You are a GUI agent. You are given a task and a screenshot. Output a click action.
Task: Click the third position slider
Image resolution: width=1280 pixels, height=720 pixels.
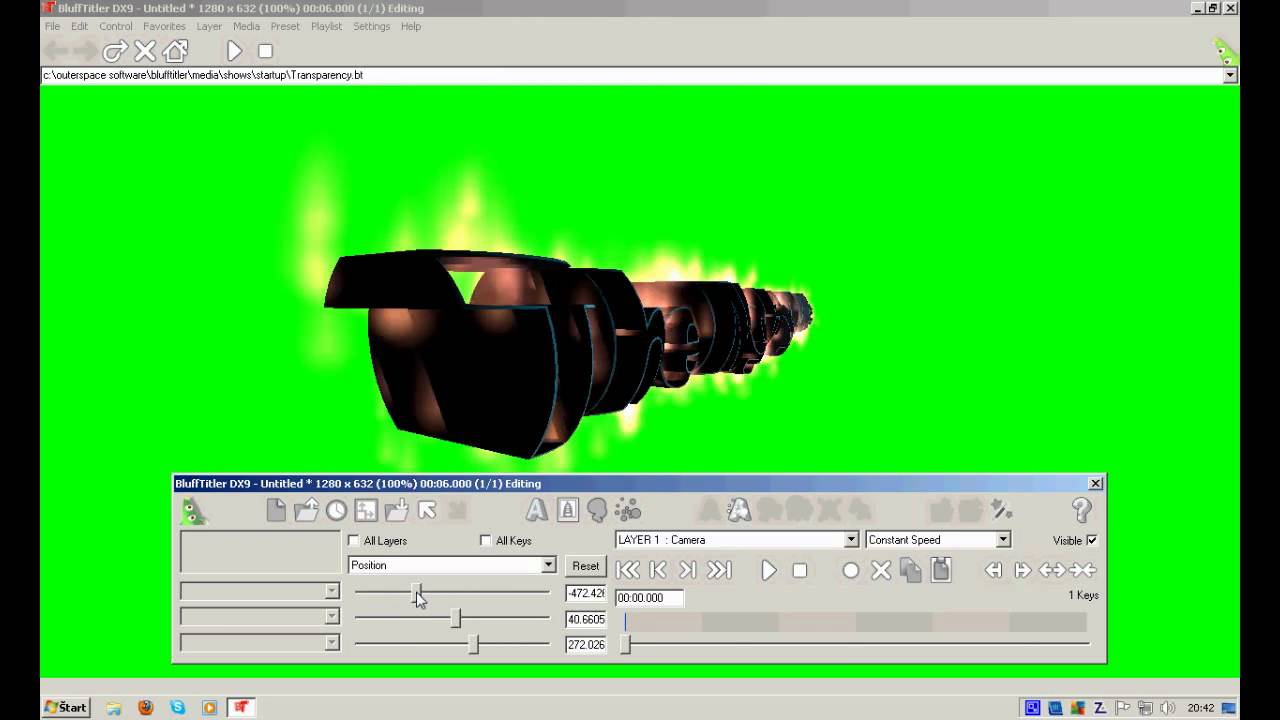tap(452, 645)
